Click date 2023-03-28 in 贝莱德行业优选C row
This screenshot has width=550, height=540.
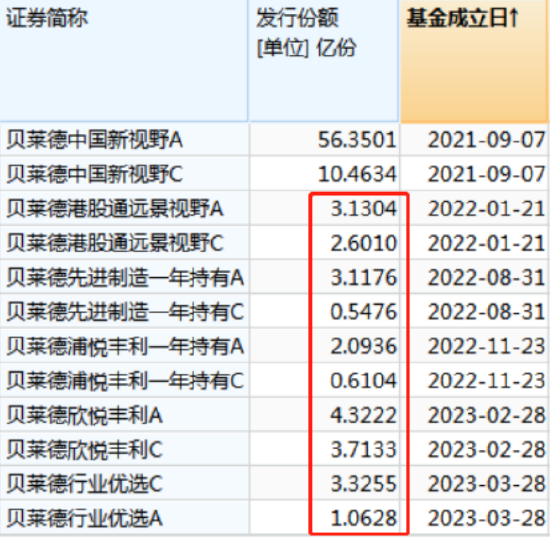click(x=487, y=484)
